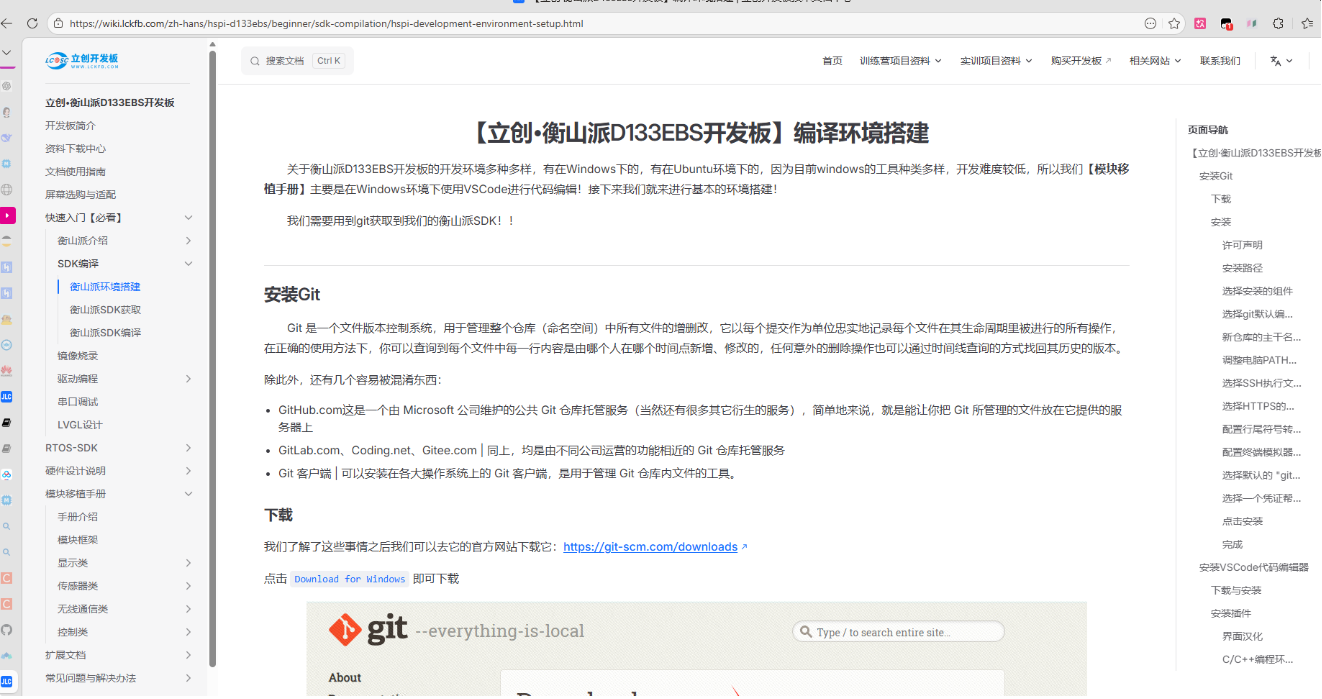
Task: Expand the 训练营项目资料 dropdown
Action: point(900,61)
